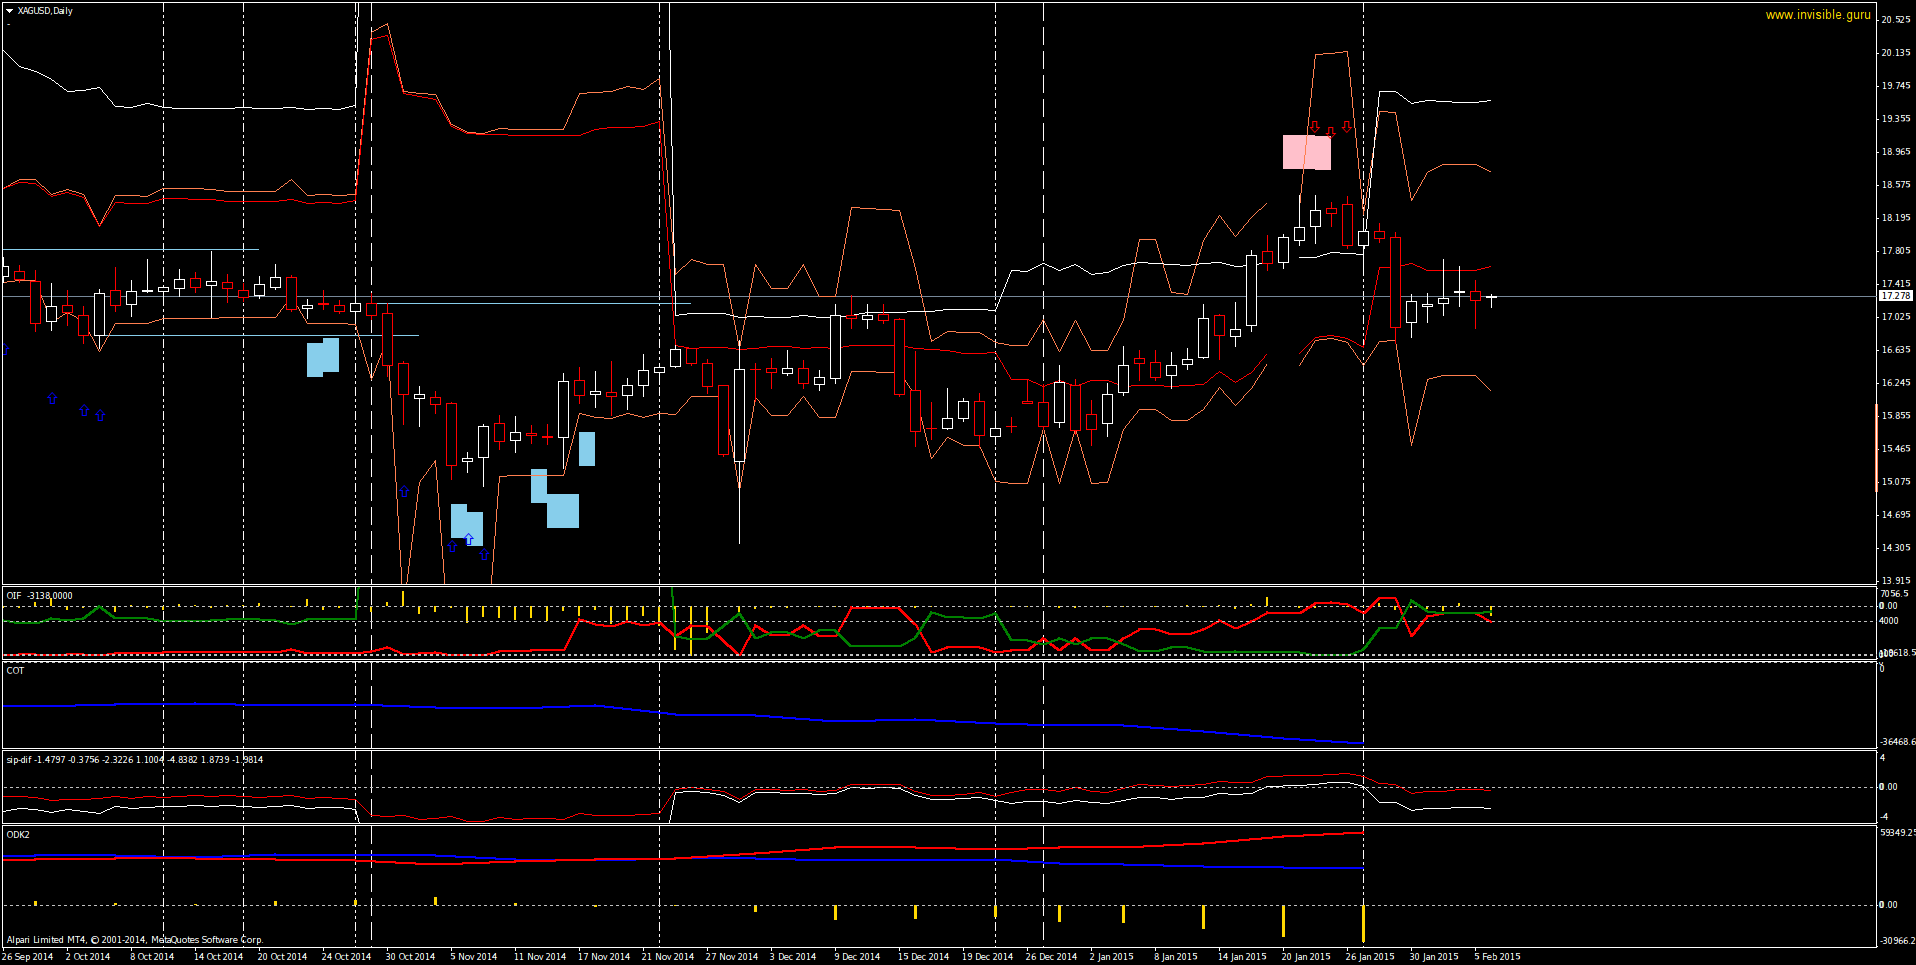Click the 16.245 price scale label
The image size is (1916, 965).
pos(1896,383)
